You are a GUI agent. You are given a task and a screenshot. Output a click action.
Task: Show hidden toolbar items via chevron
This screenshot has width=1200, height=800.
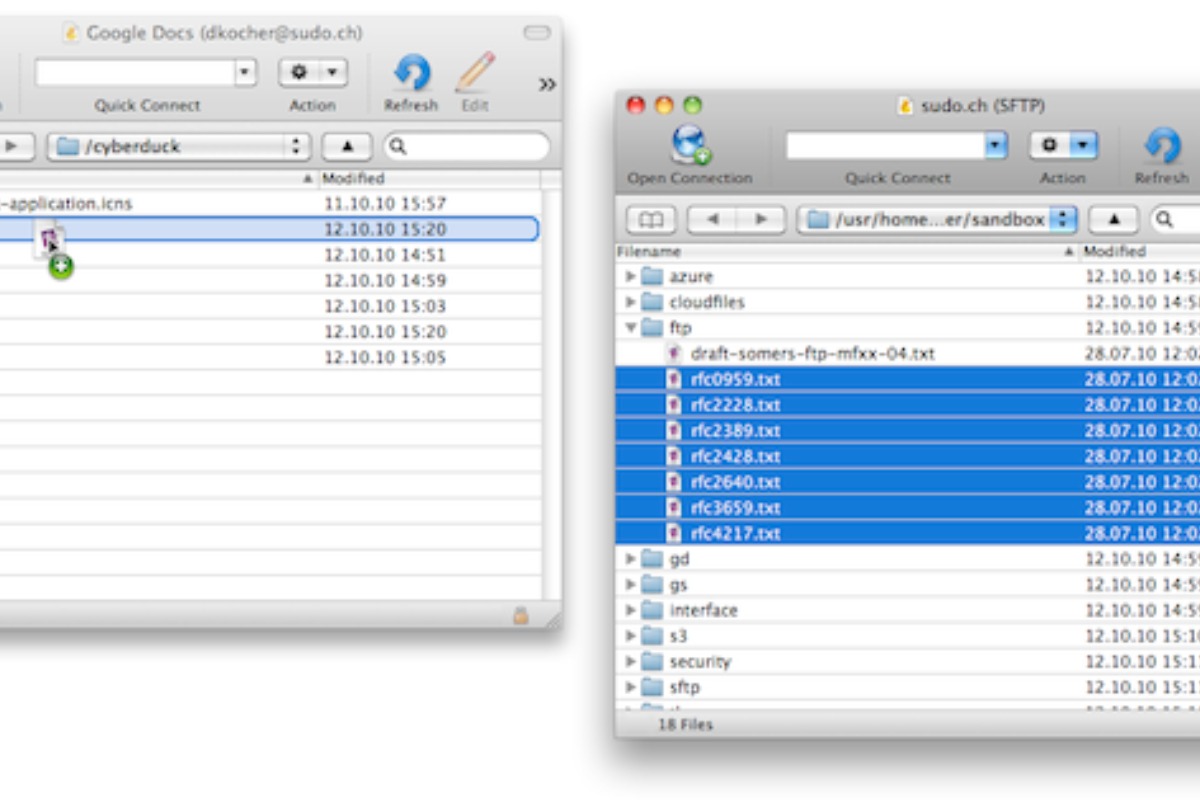click(x=547, y=84)
